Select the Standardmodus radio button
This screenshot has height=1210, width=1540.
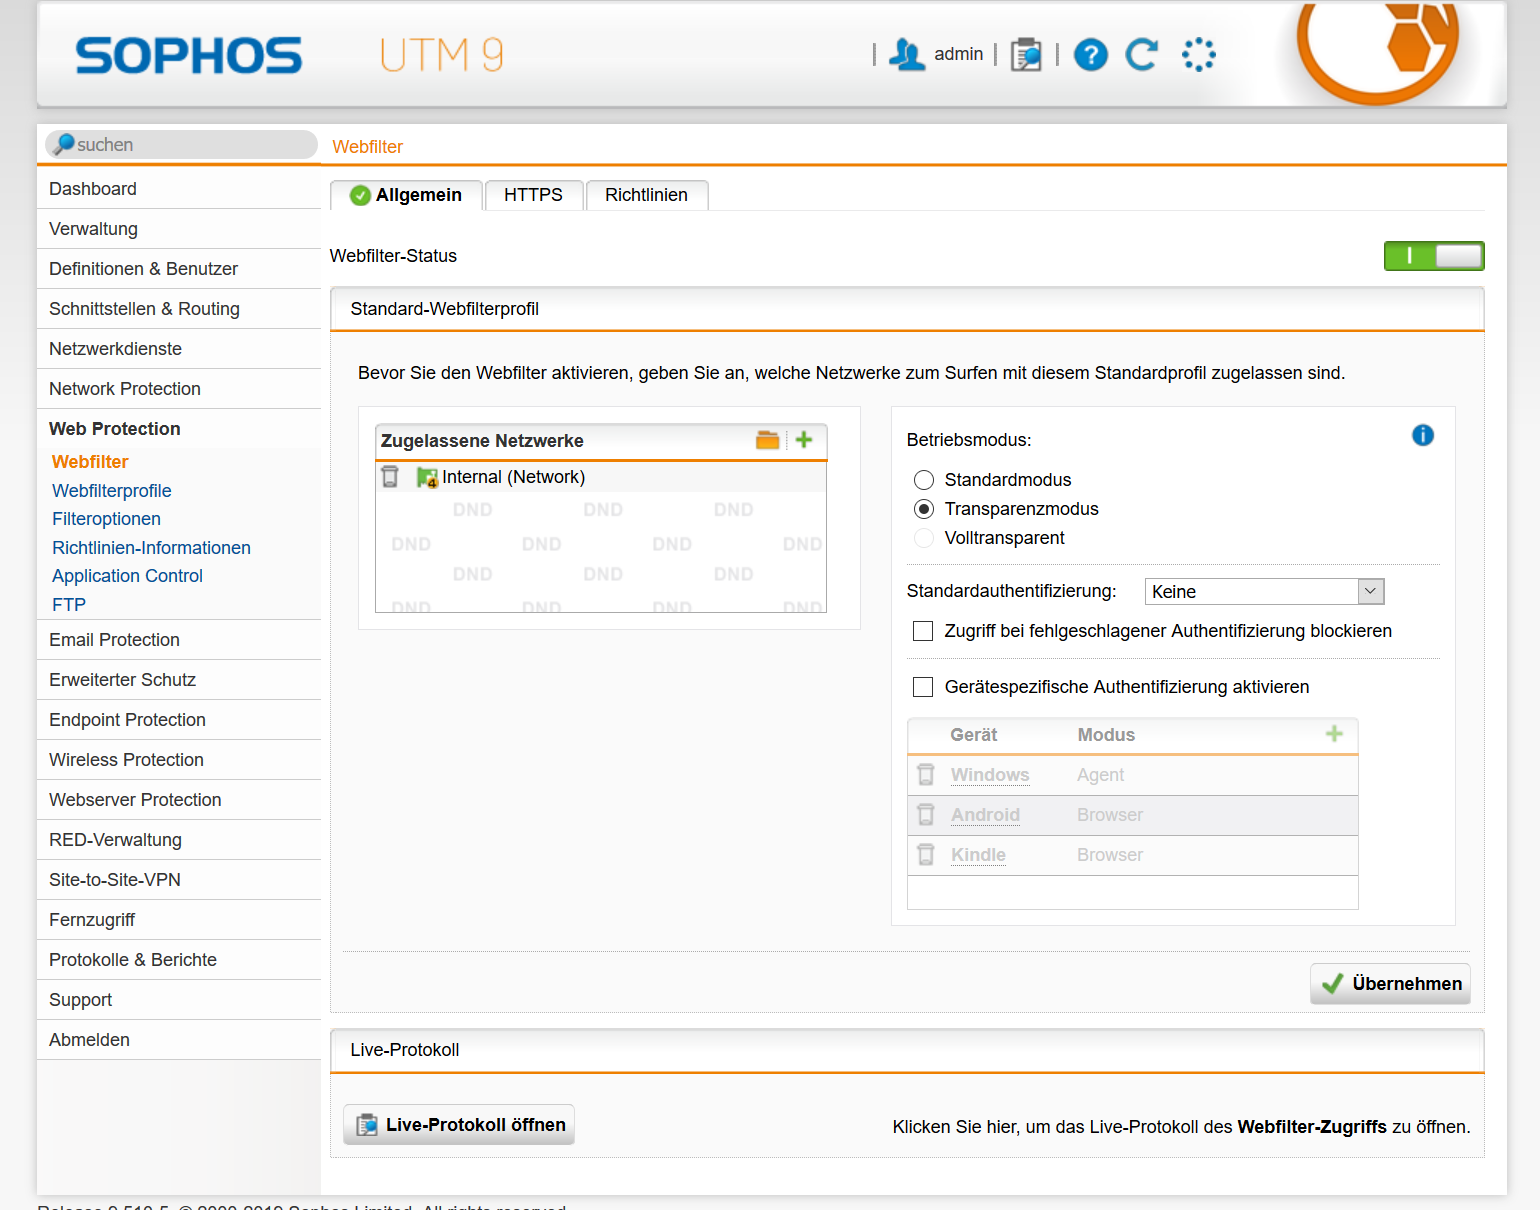coord(924,480)
